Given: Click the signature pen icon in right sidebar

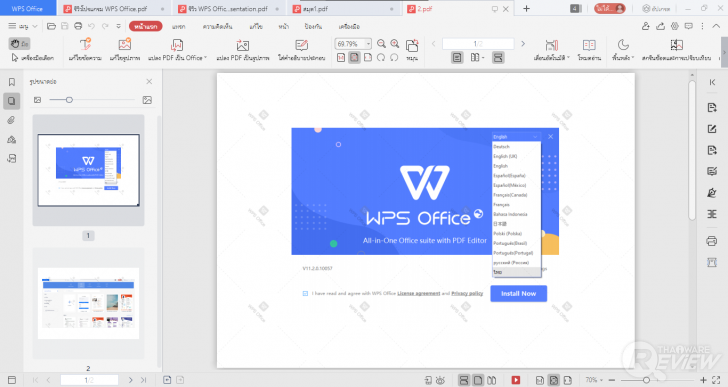Looking at the screenshot, I should 711,193.
